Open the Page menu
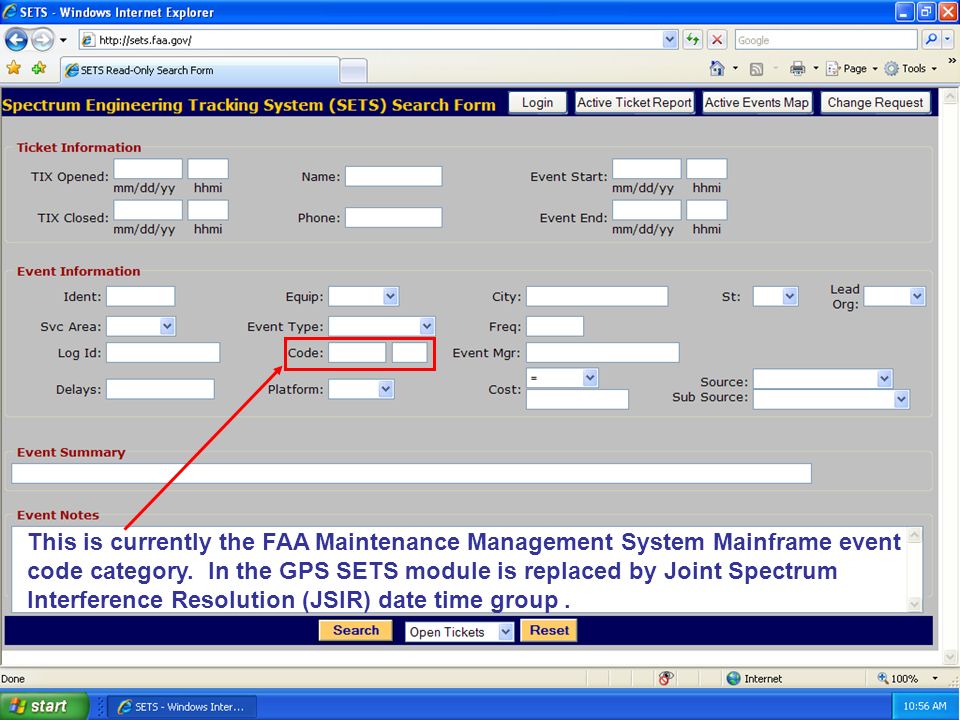The width and height of the screenshot is (960, 720). [850, 69]
